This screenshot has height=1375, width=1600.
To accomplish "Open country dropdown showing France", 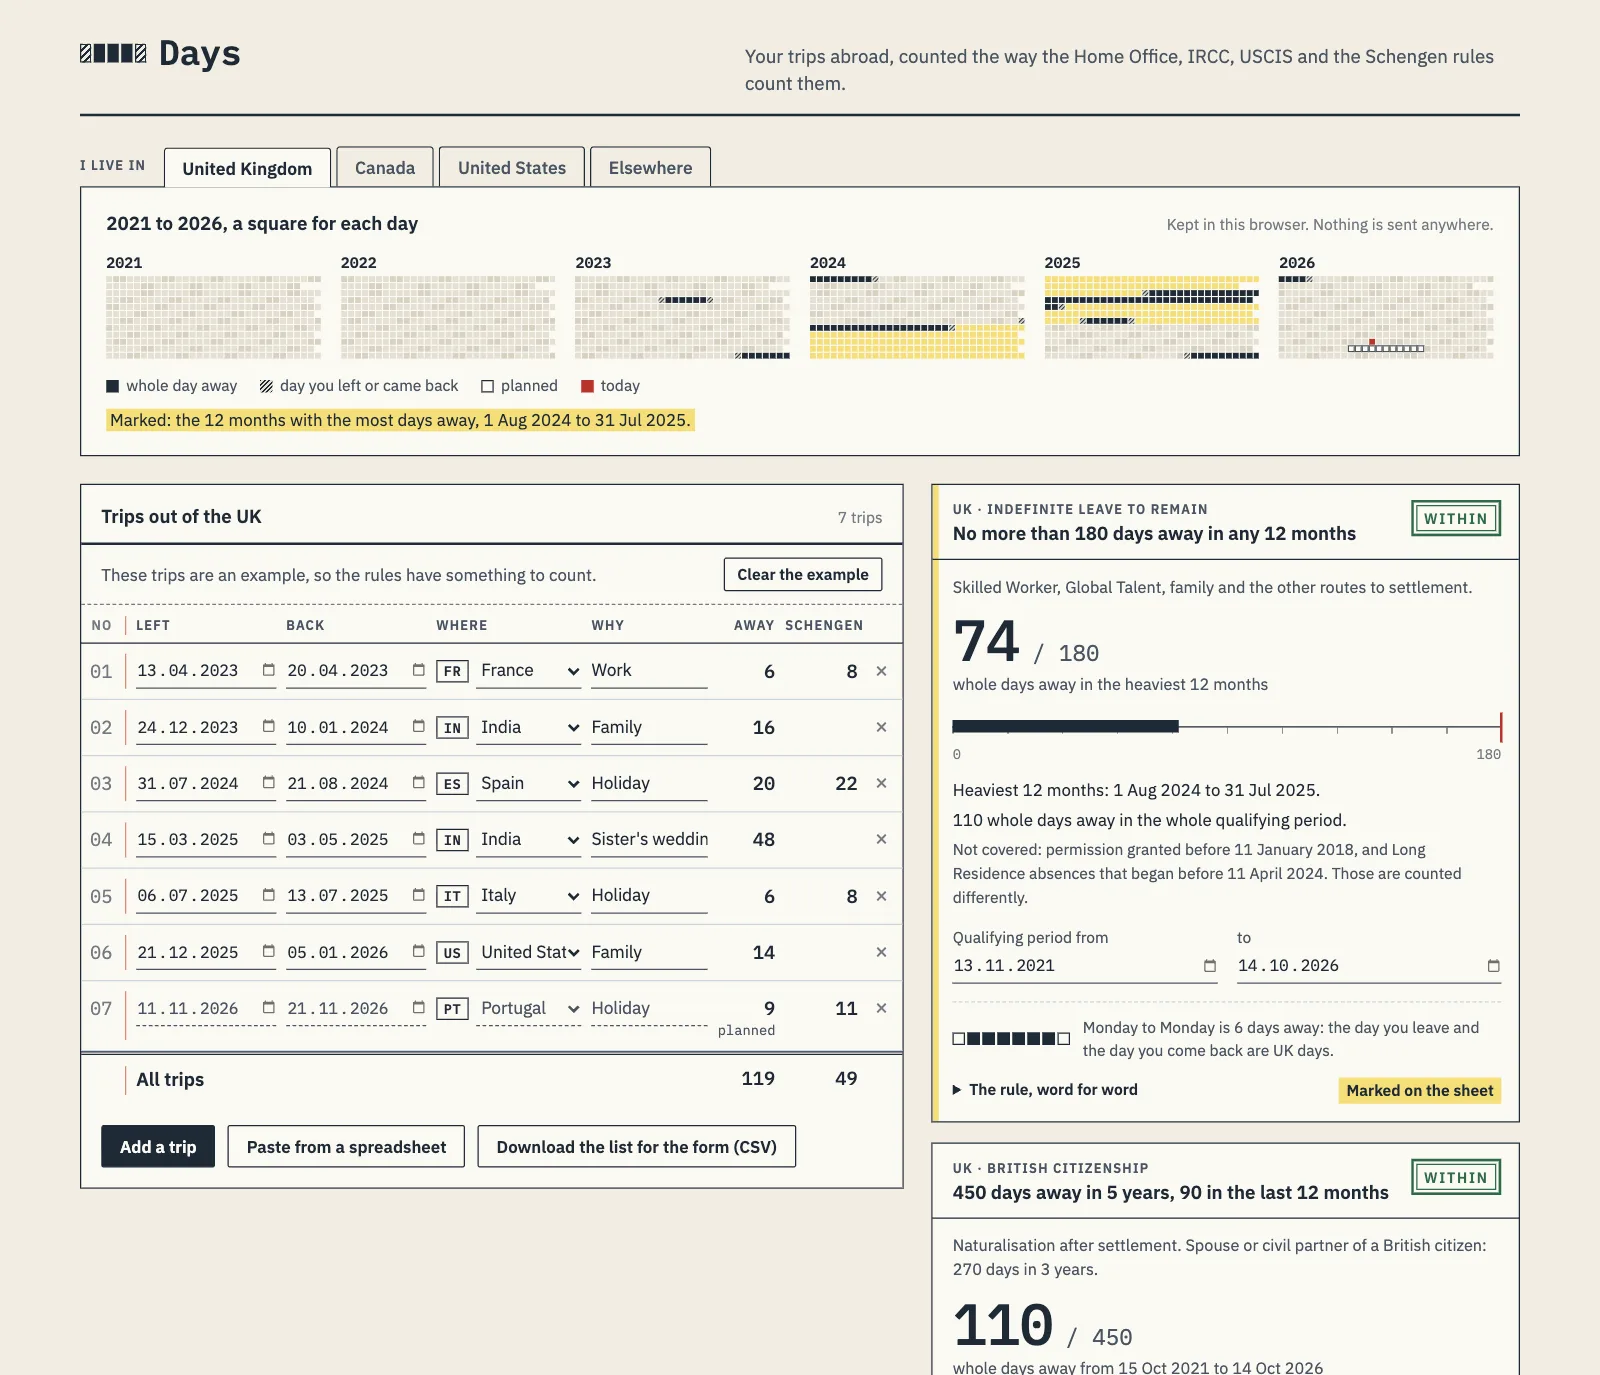I will point(529,671).
